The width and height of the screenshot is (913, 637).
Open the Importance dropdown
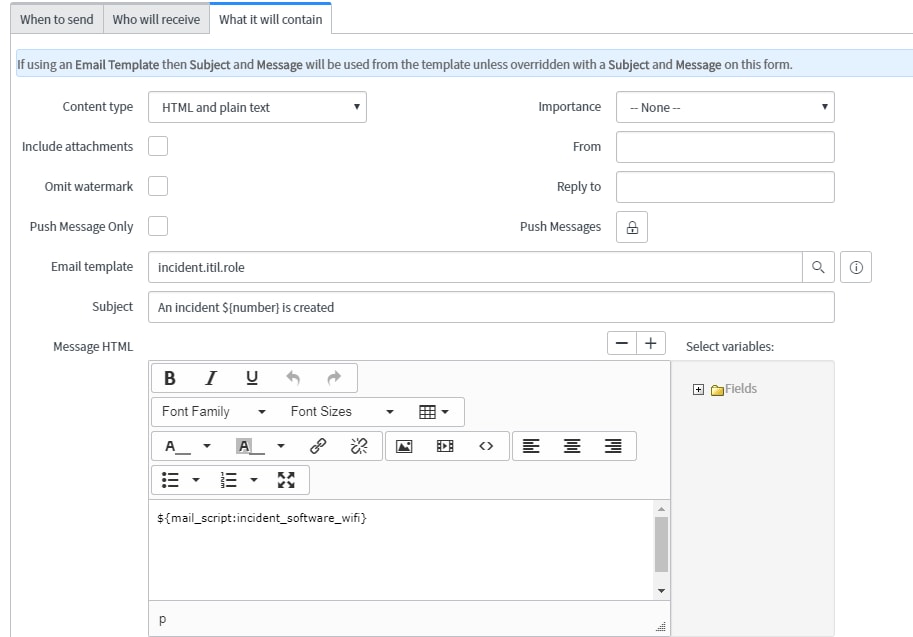coord(725,107)
